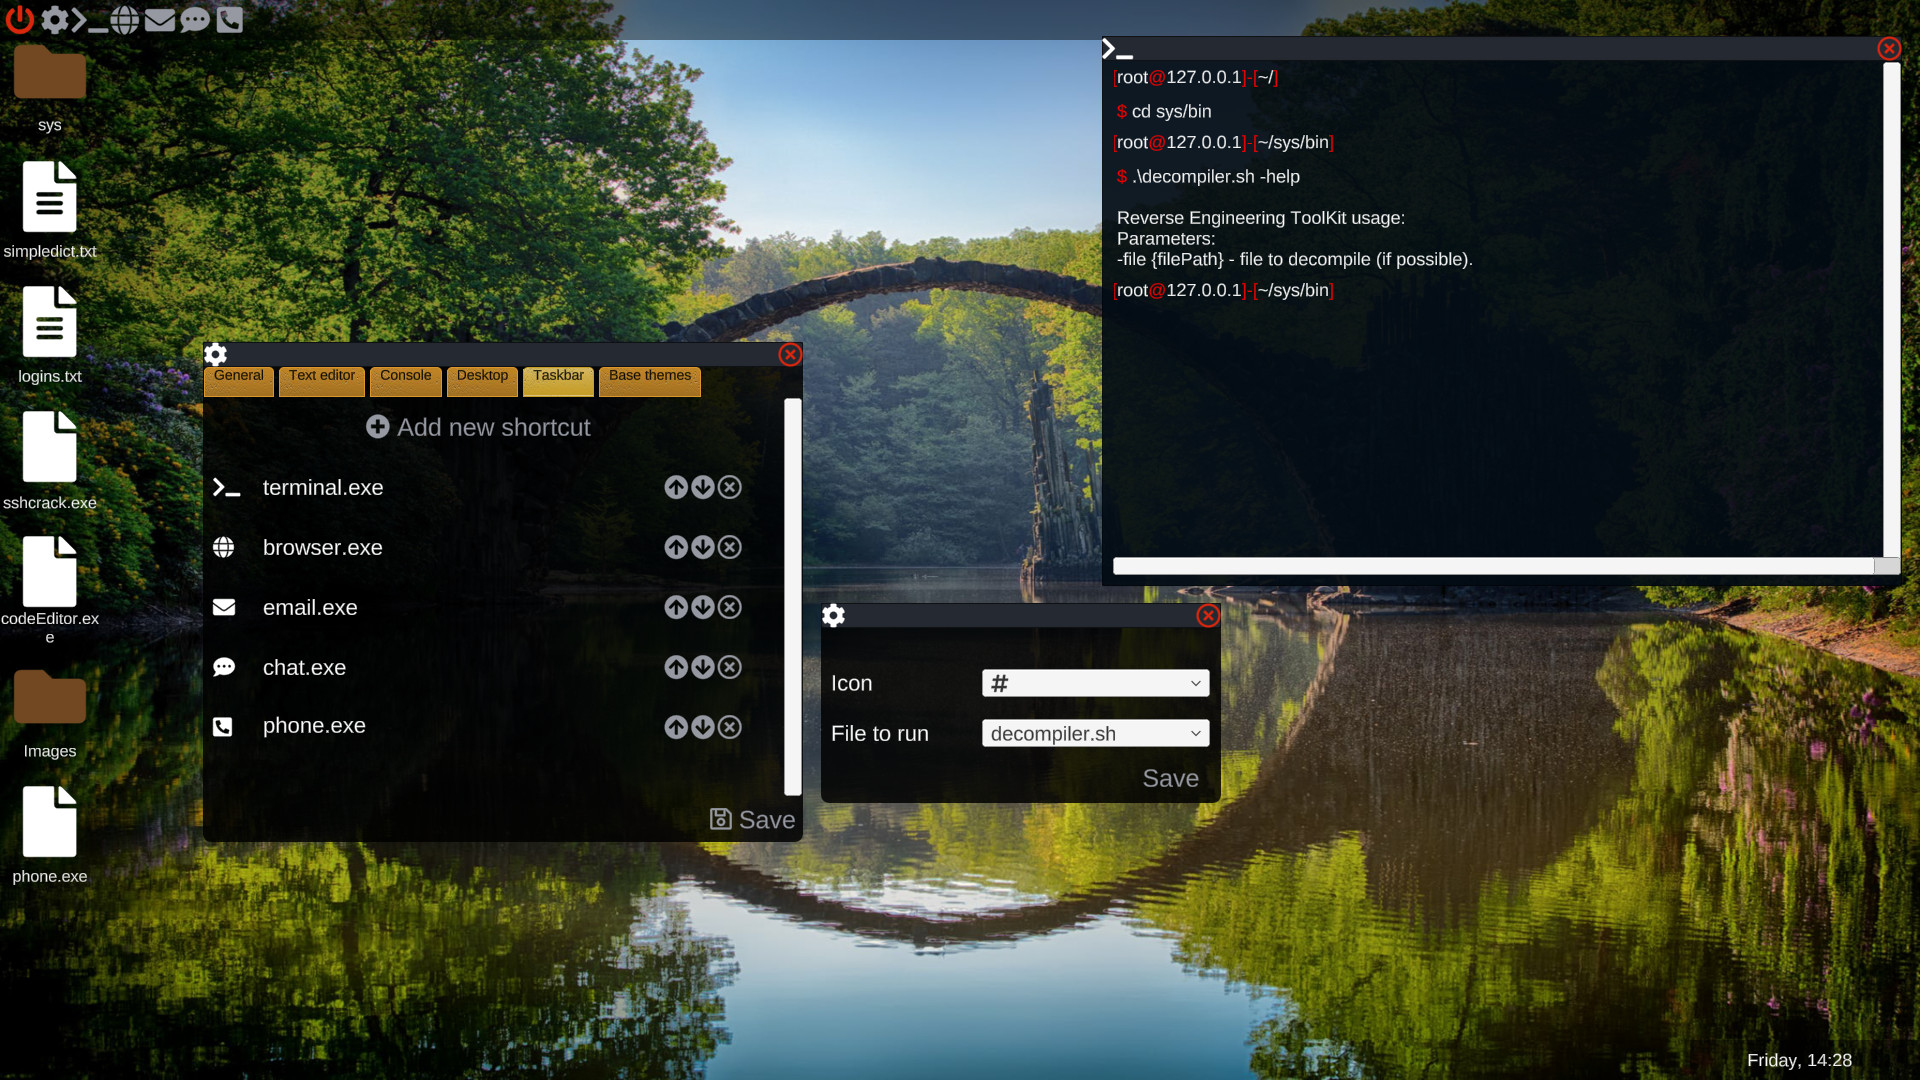
Task: Launch the browser icon in the top taskbar
Action: point(126,20)
